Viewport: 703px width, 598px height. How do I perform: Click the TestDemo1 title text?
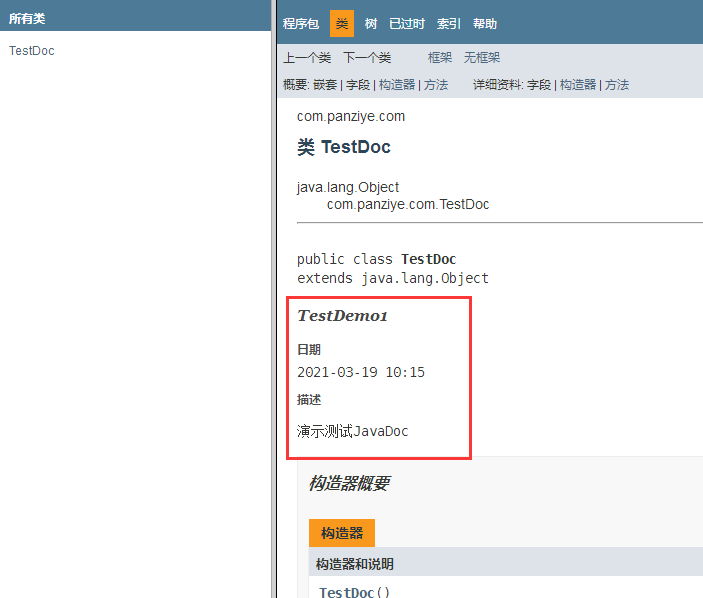342,316
